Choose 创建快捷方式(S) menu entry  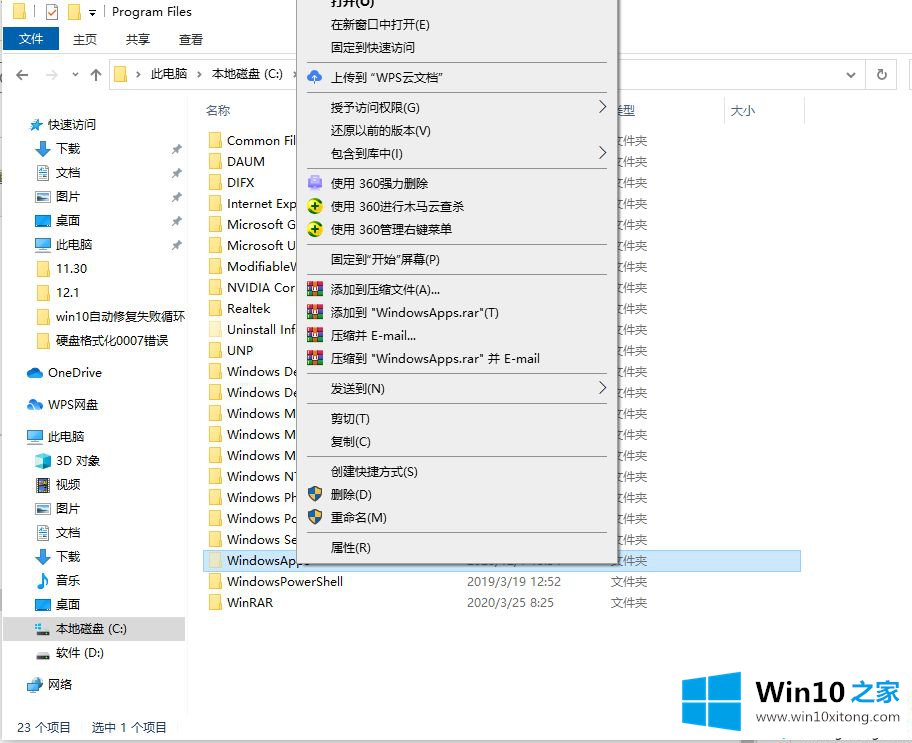point(374,471)
